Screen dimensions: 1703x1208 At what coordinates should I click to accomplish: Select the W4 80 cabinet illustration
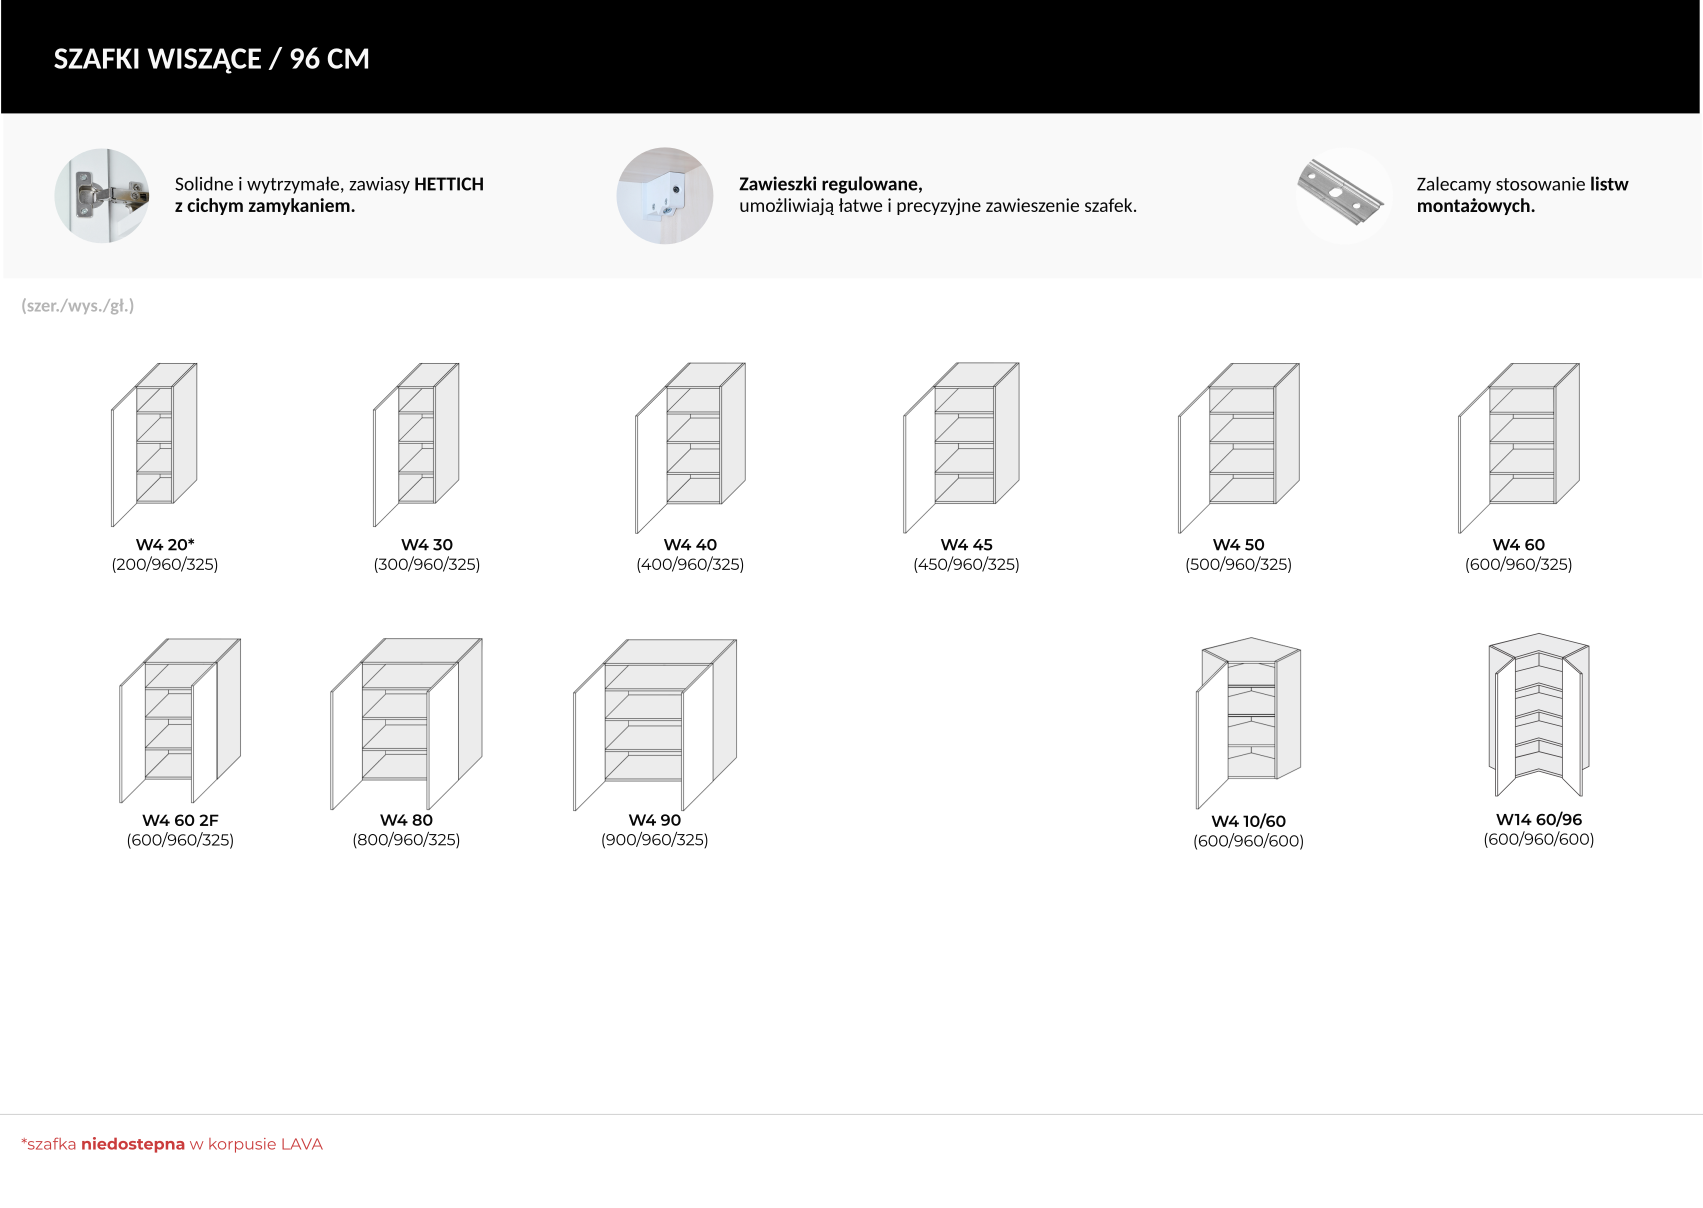406,722
